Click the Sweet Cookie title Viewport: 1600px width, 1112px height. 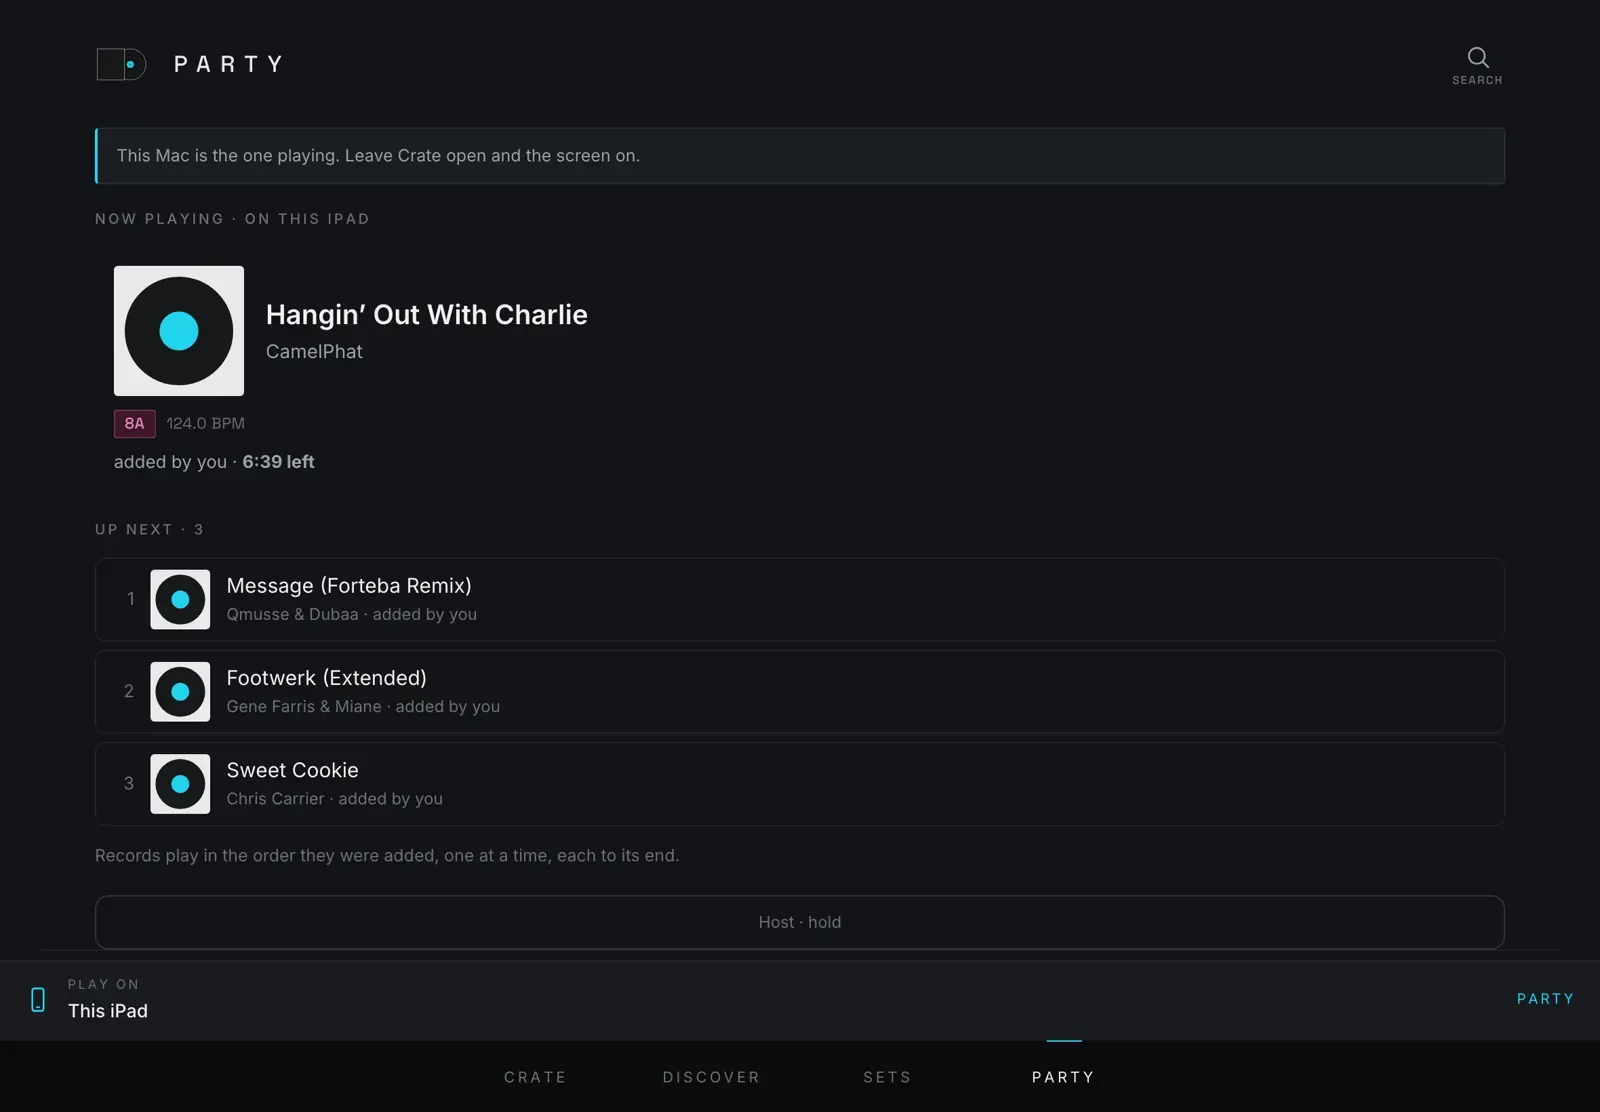click(292, 770)
